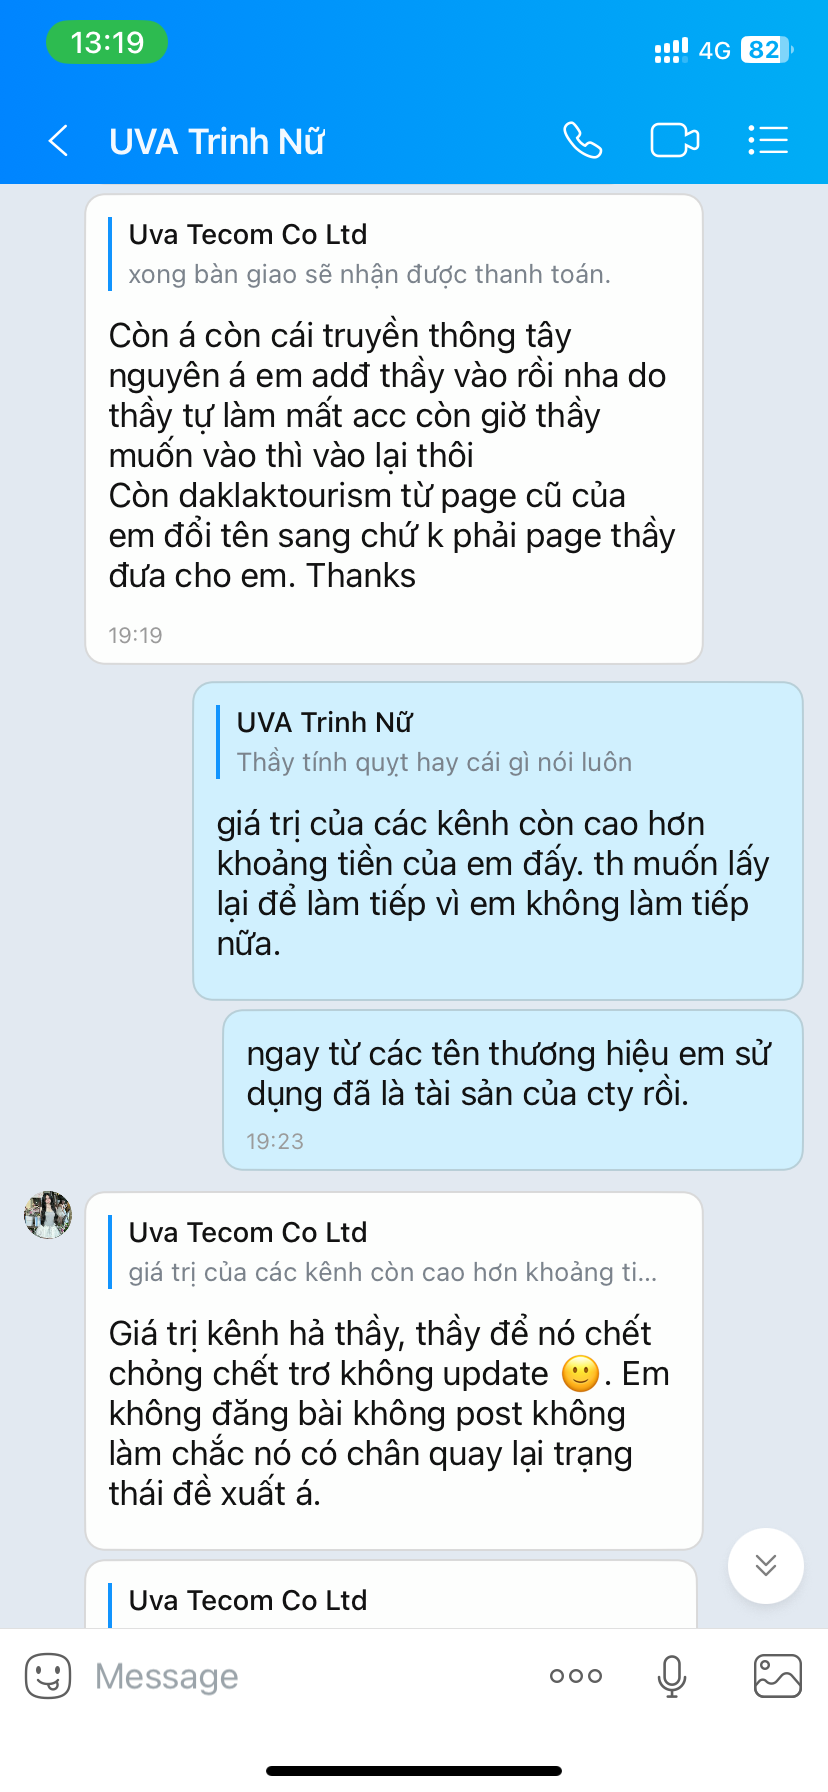The image size is (828, 1792).
Task: Start a video call with camera icon
Action: pyautogui.click(x=675, y=140)
